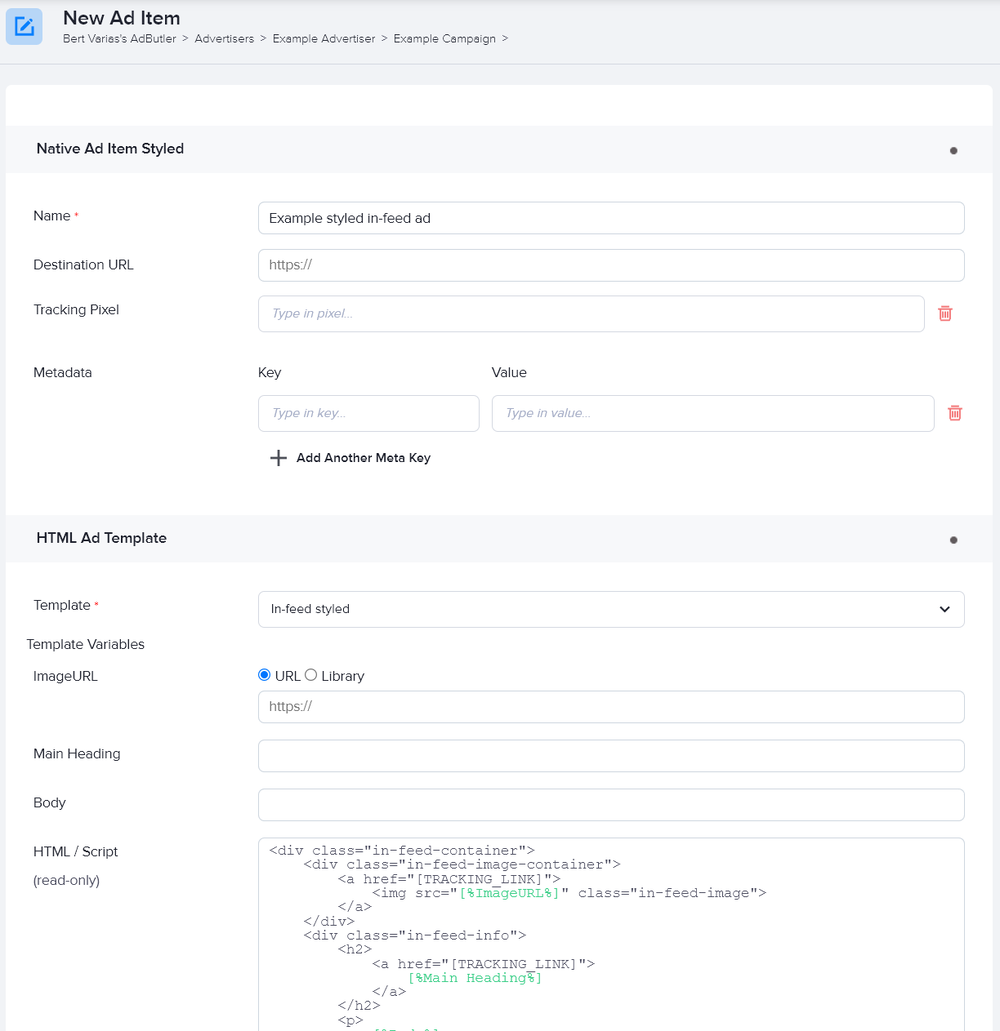Select the URL radio option for ImageURL
This screenshot has width=1000, height=1031.
click(x=264, y=675)
